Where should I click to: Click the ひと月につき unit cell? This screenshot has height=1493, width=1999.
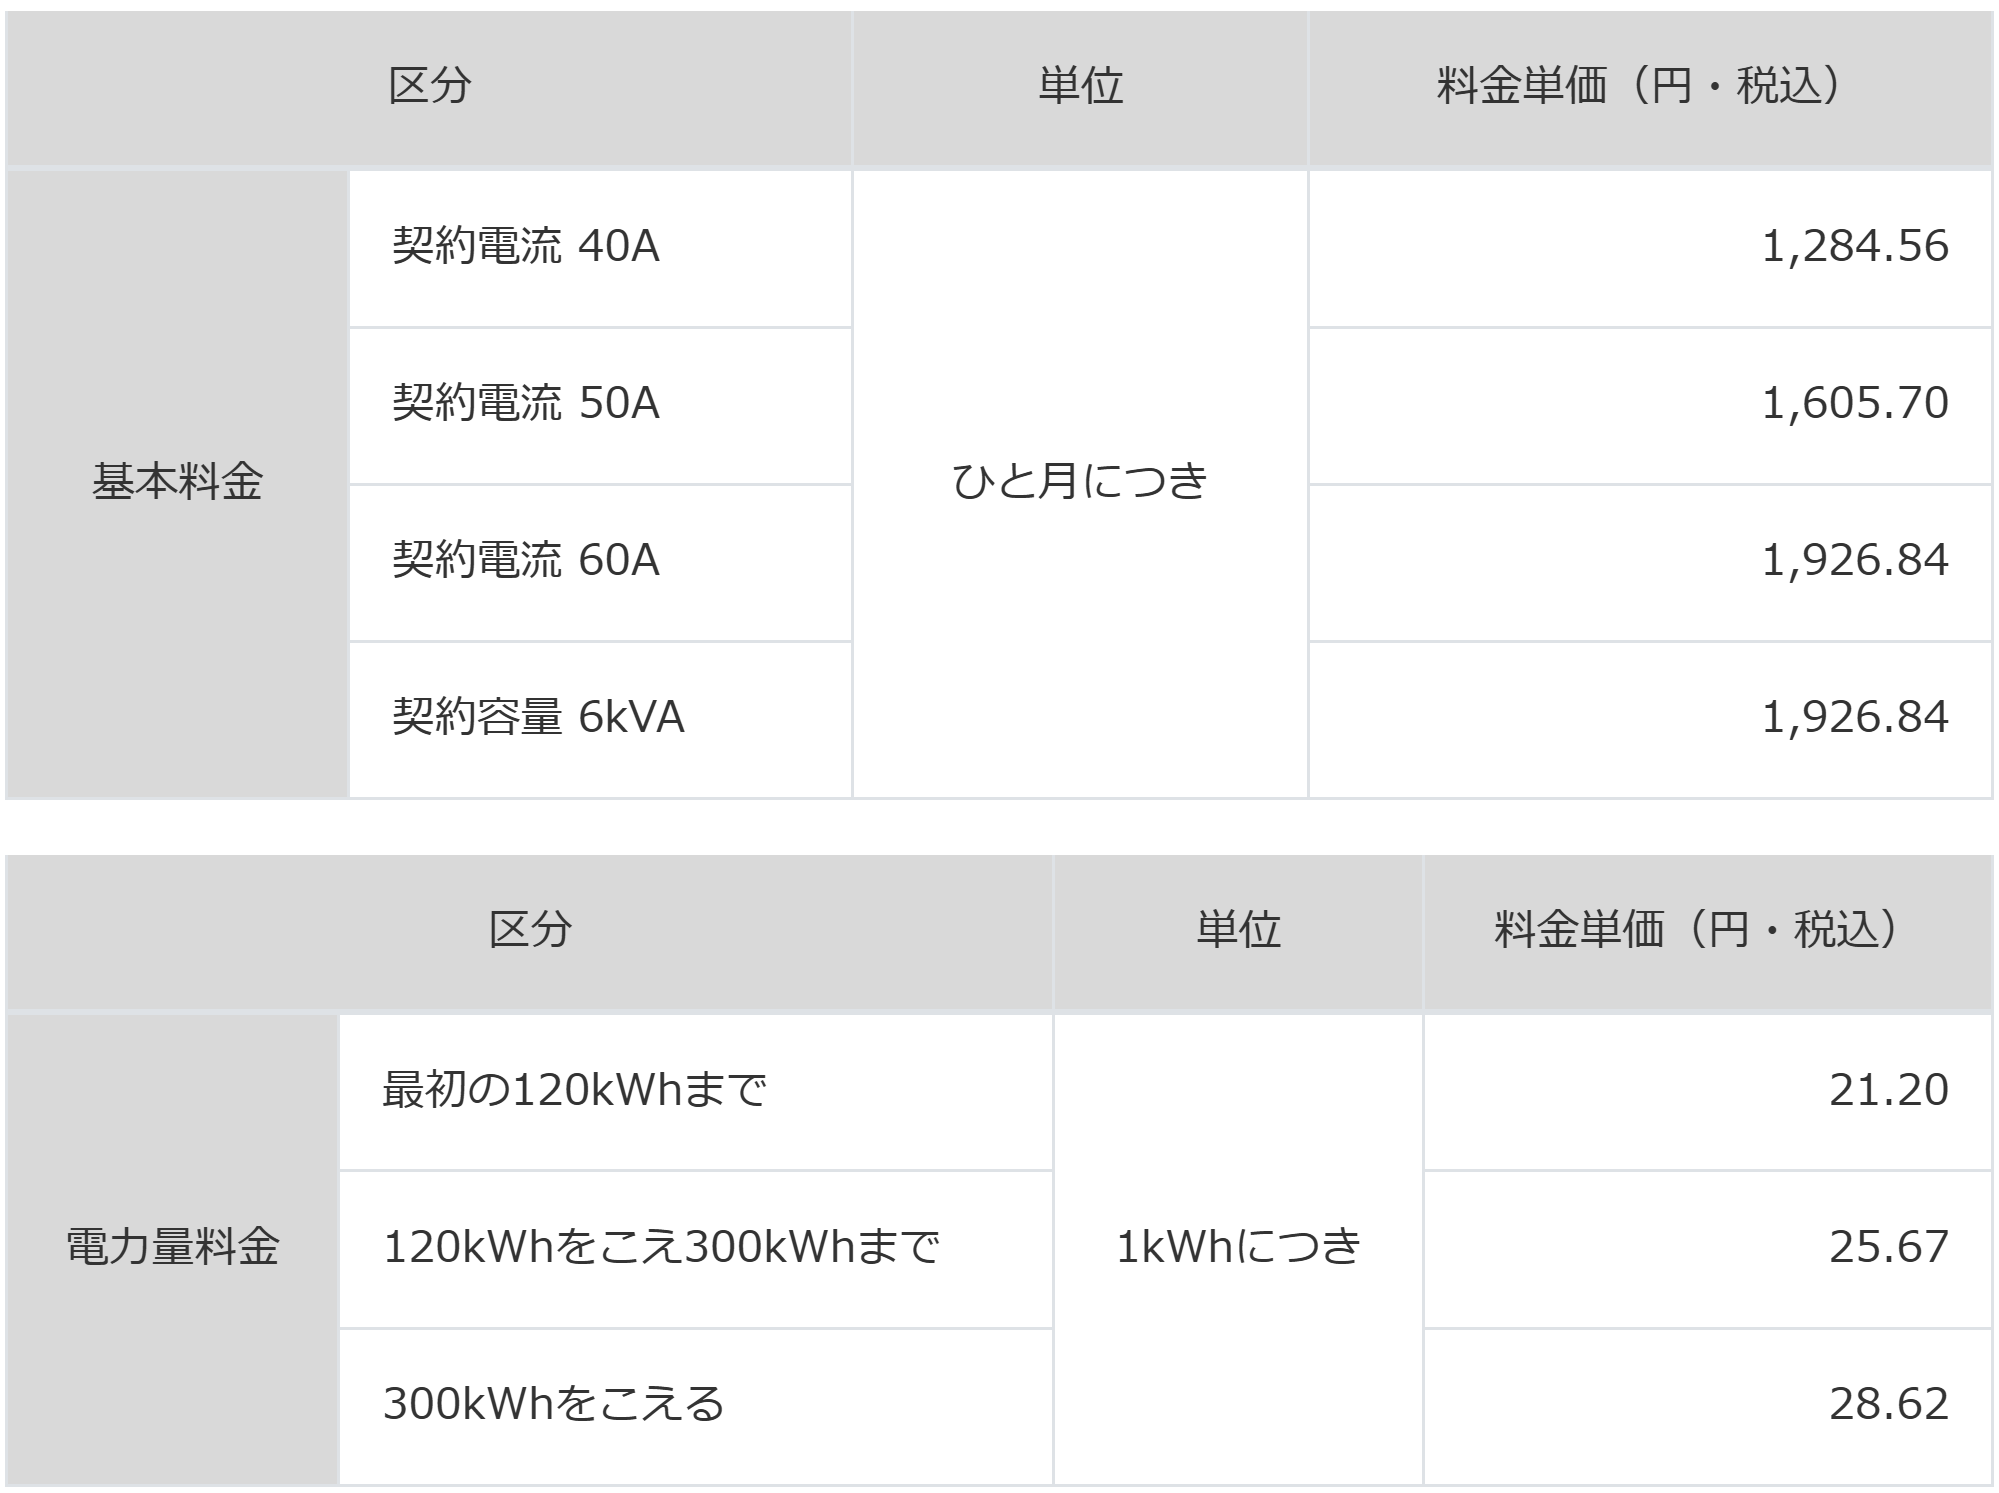coord(1080,483)
